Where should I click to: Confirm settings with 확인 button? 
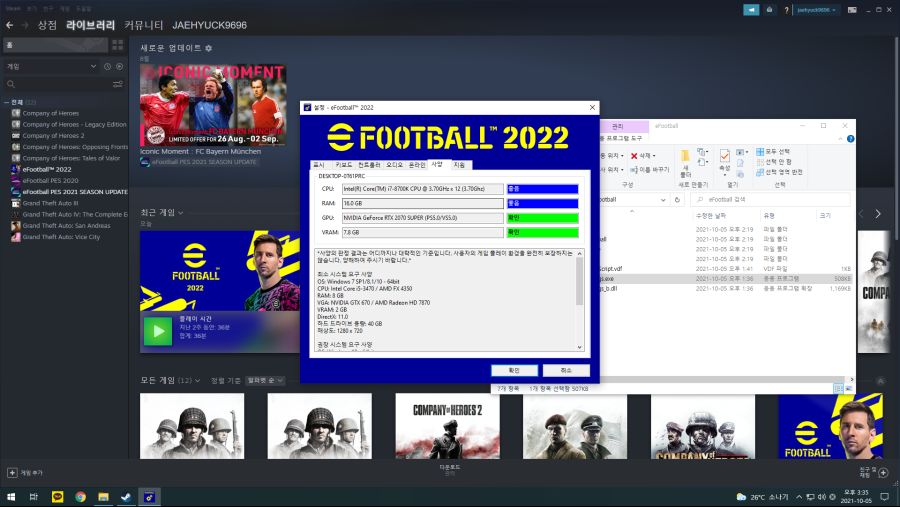coord(514,370)
